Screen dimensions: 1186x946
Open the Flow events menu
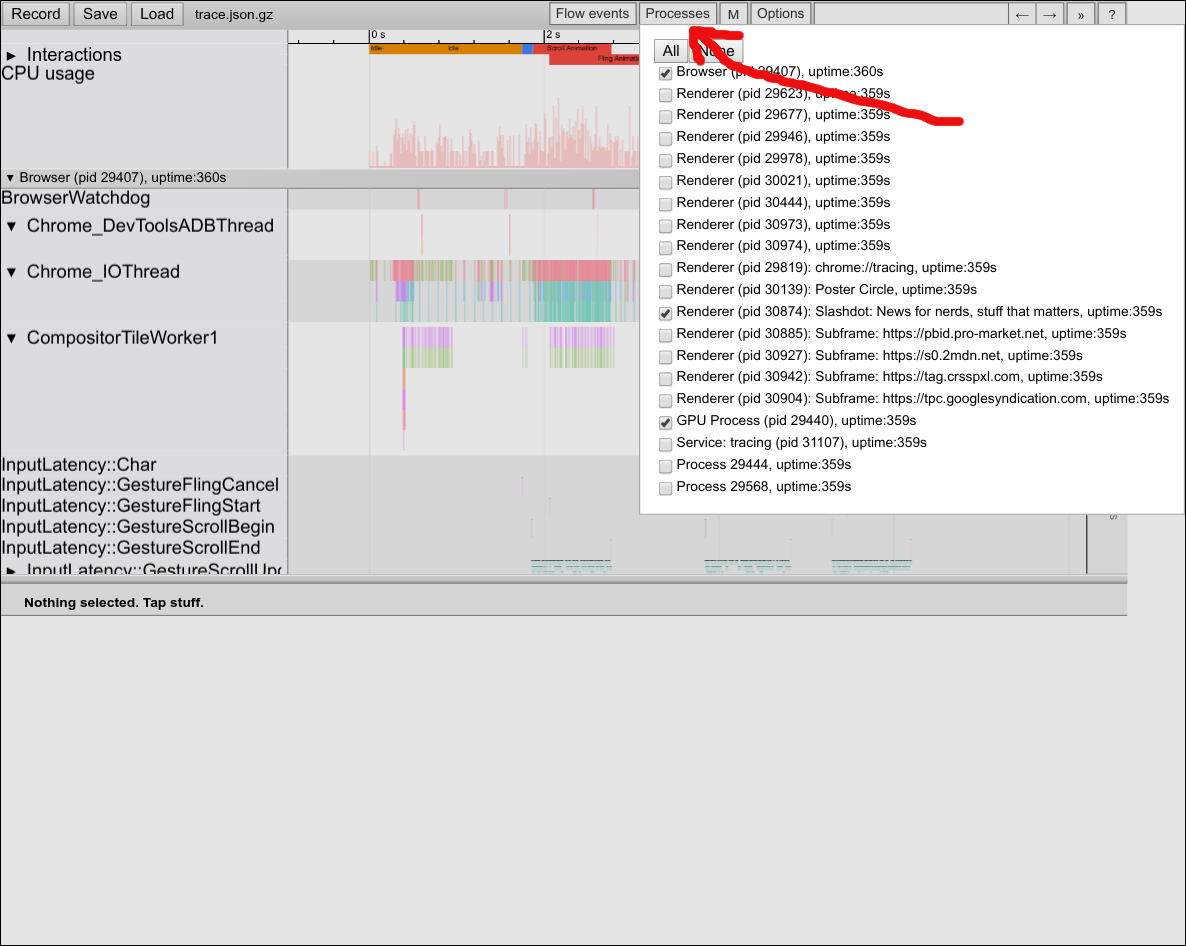592,14
